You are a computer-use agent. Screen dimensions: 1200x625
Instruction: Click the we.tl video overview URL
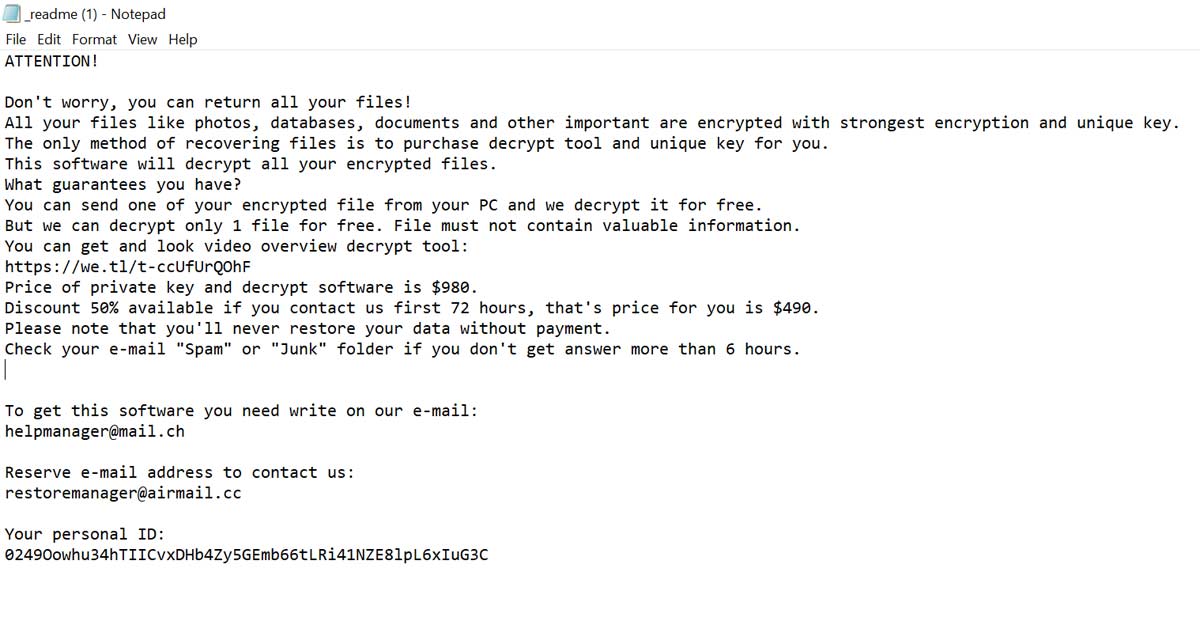128,267
